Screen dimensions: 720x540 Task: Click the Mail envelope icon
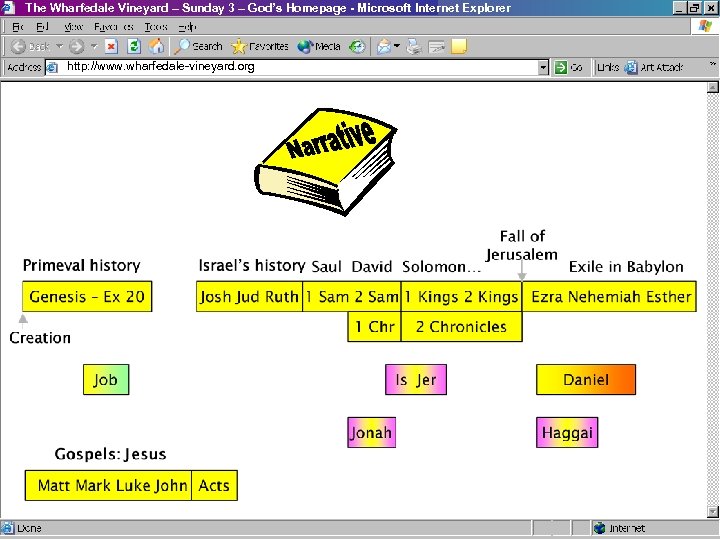tap(383, 46)
